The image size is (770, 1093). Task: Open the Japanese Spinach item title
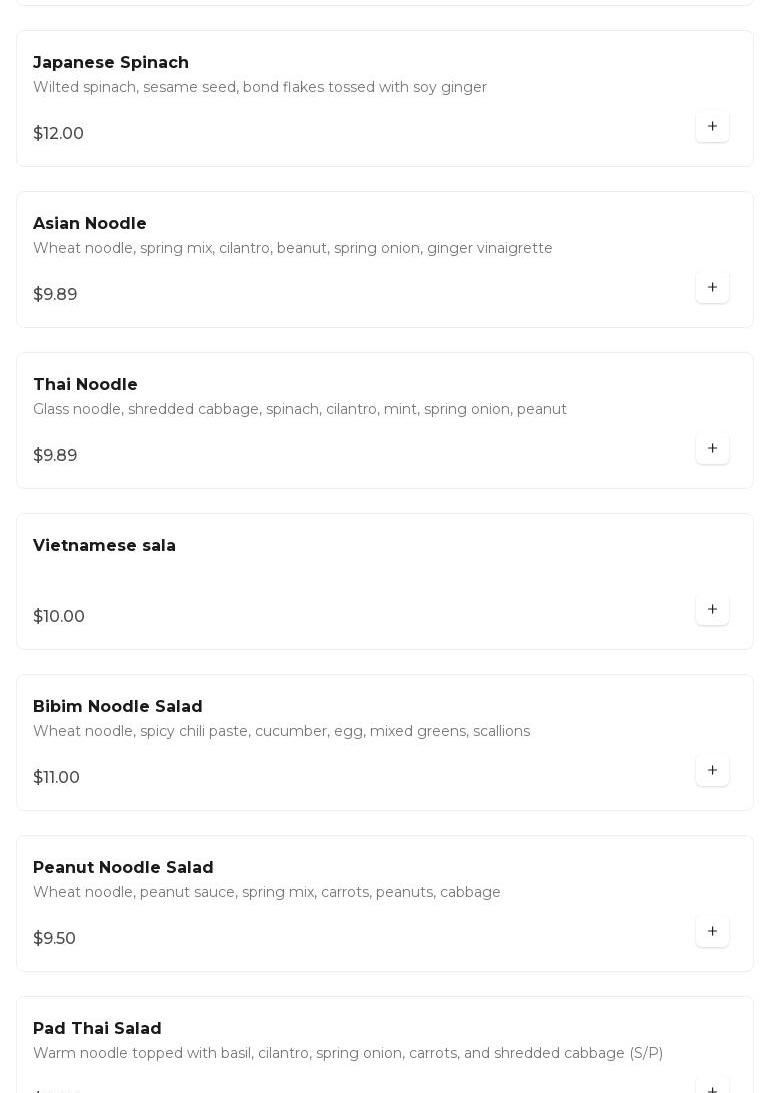coord(111,63)
